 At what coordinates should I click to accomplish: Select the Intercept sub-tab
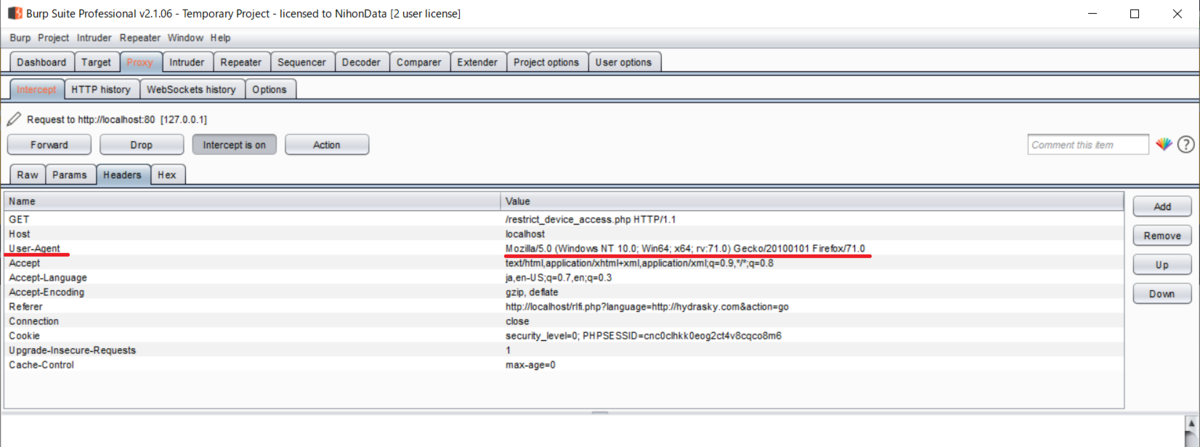point(37,89)
